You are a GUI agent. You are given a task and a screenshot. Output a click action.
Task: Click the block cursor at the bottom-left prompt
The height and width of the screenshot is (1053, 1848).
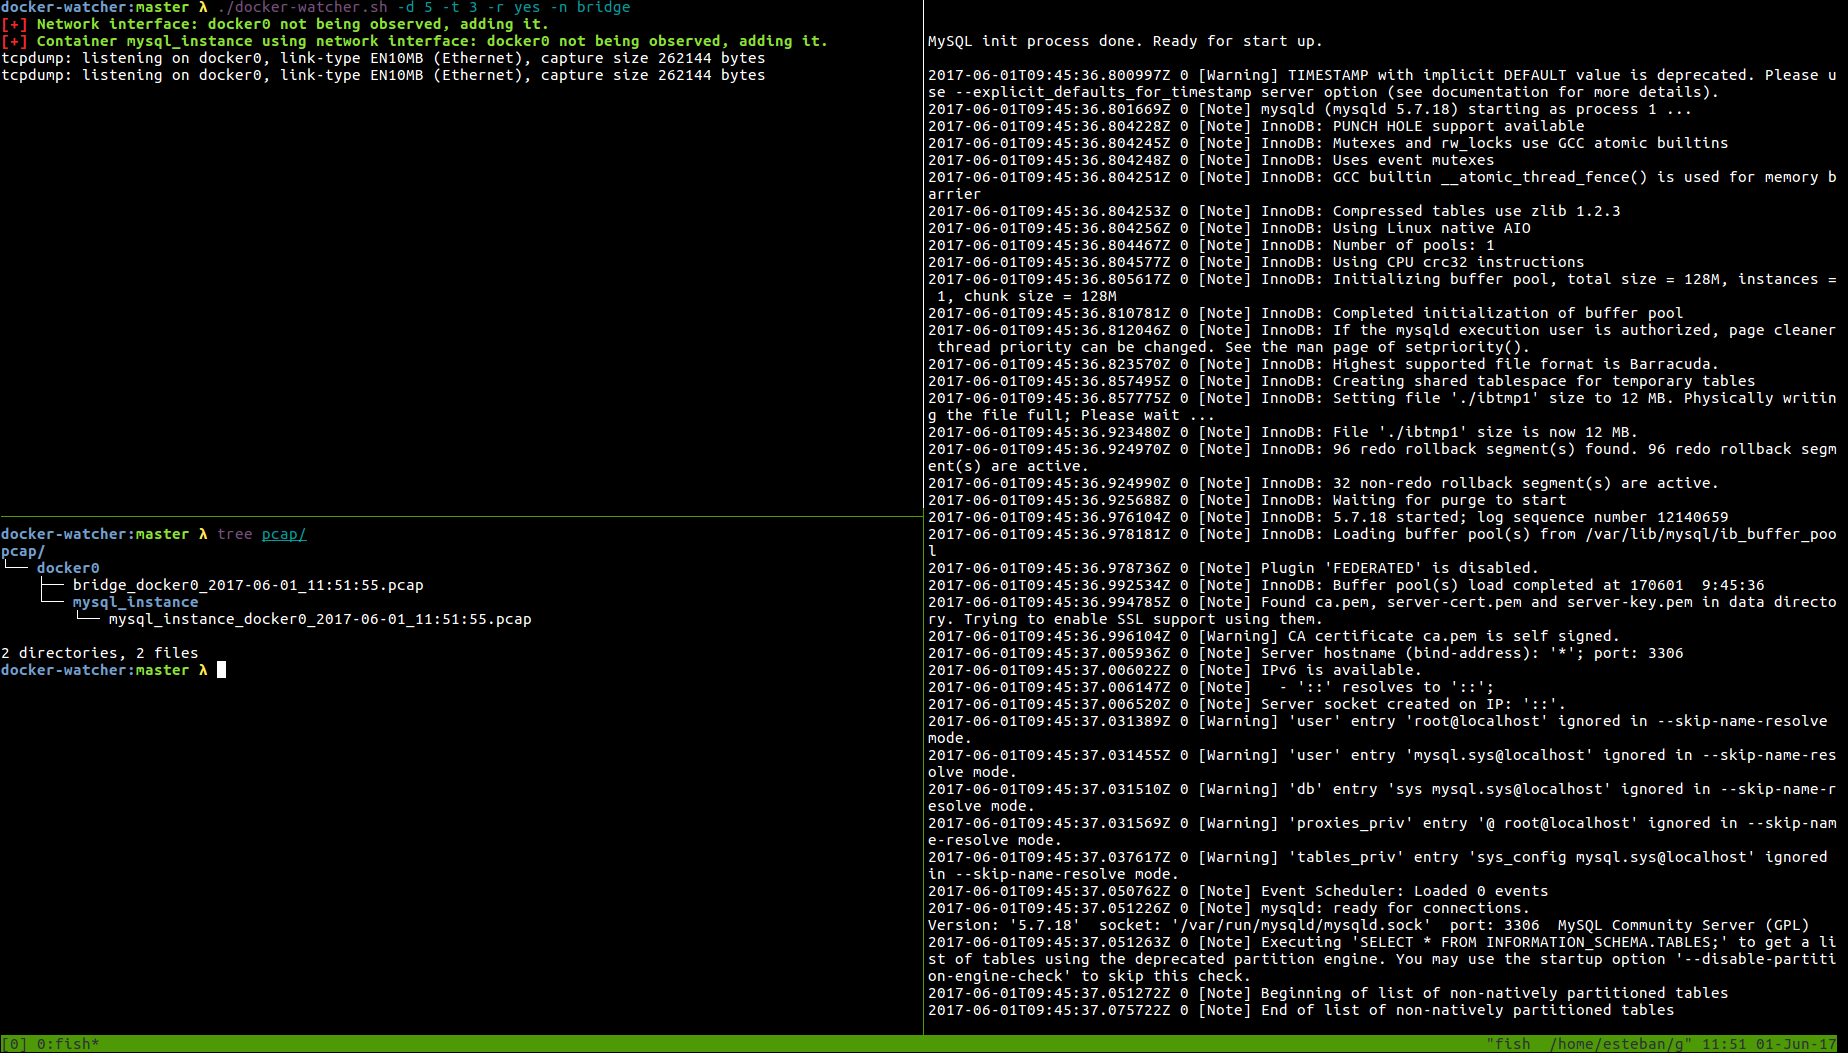tap(221, 670)
